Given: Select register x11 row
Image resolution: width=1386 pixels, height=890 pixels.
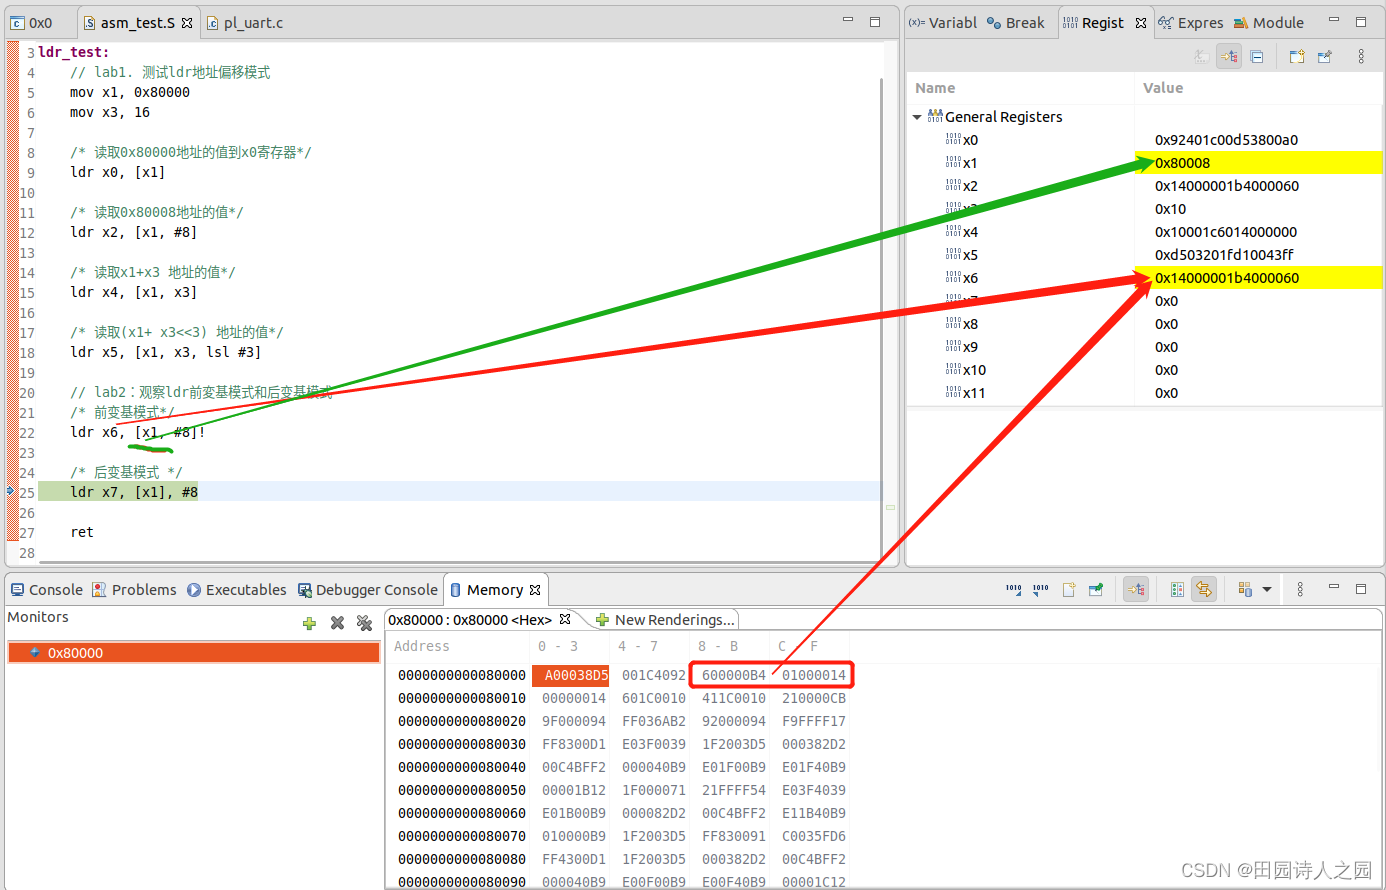Looking at the screenshot, I should pyautogui.click(x=1145, y=393).
